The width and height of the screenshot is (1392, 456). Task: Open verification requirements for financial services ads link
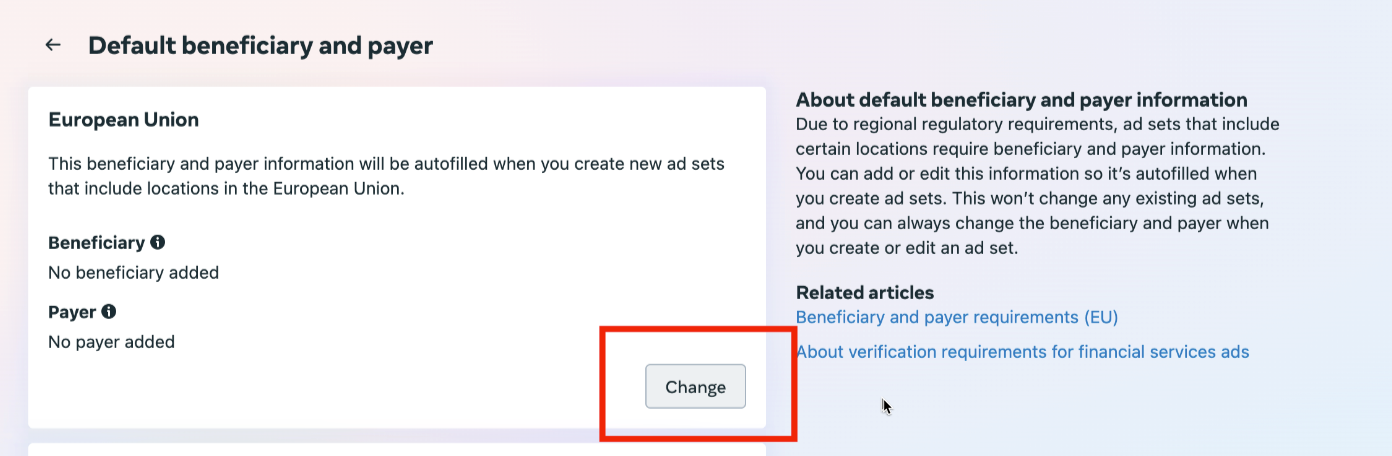tap(1022, 352)
